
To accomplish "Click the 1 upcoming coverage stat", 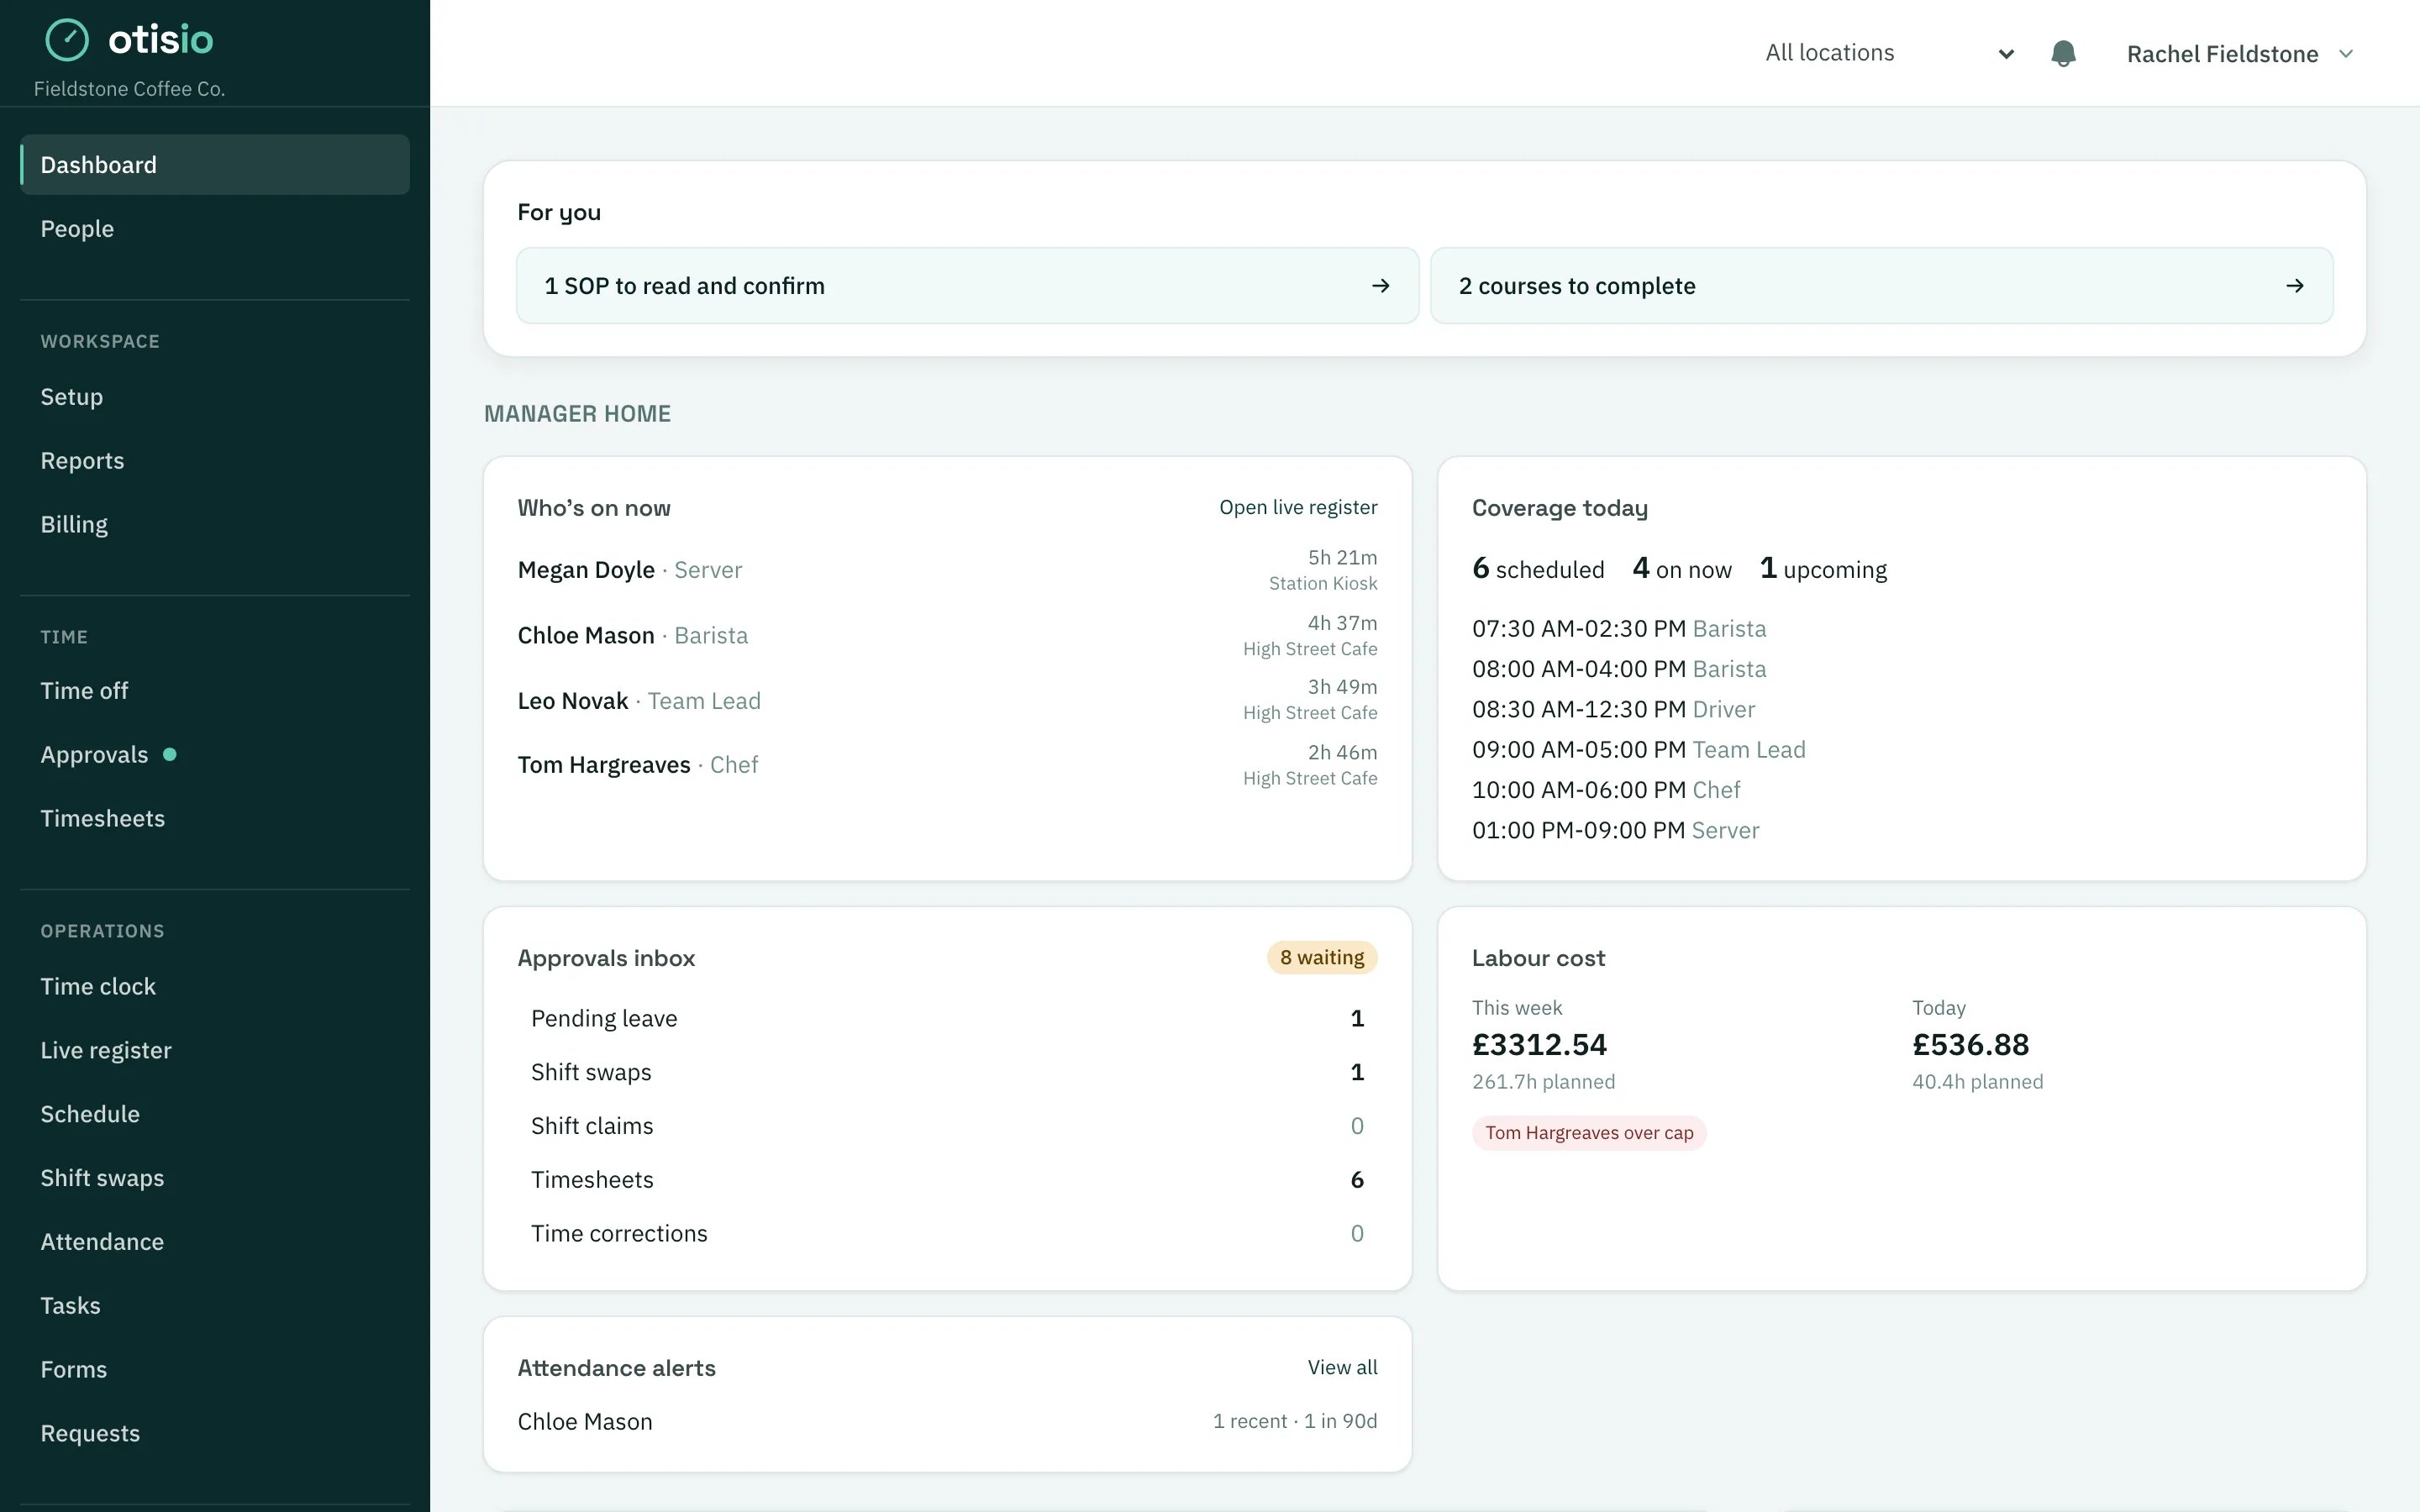I will tap(1823, 569).
